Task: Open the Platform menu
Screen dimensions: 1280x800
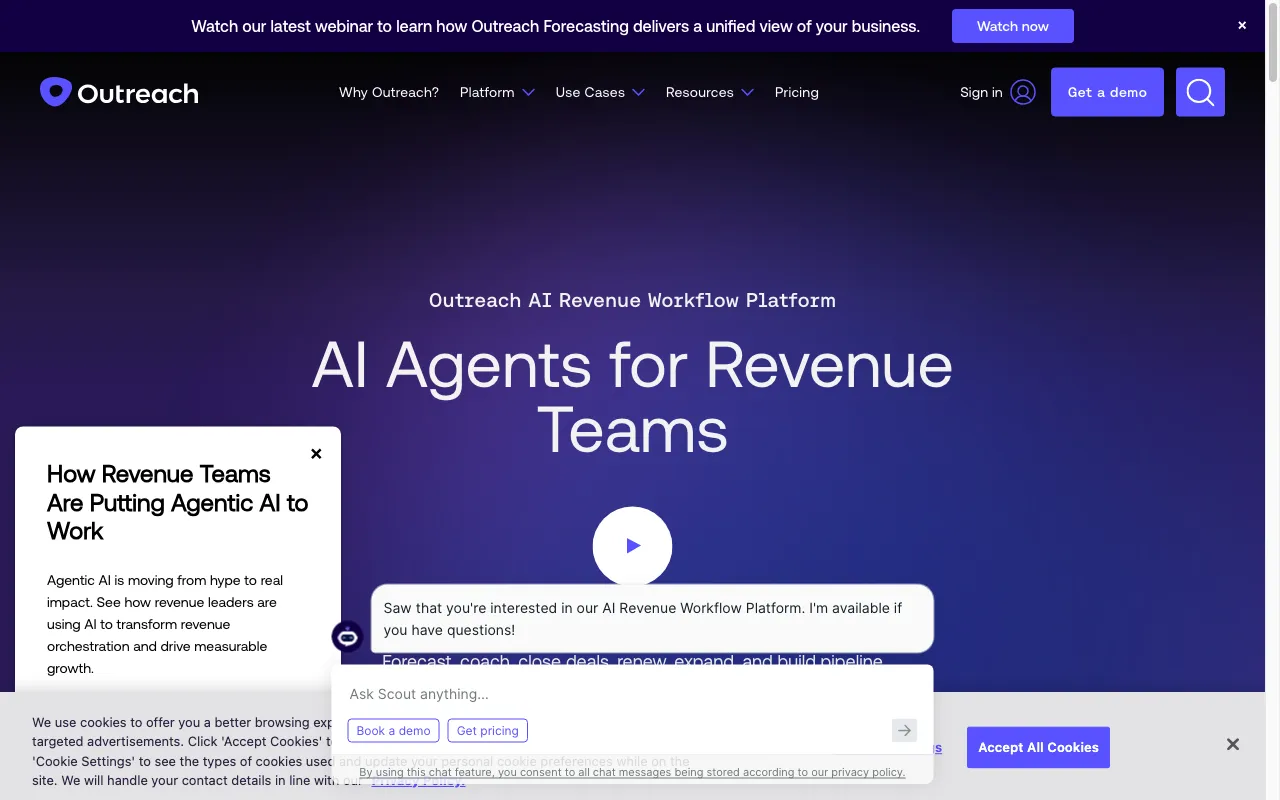Action: [x=487, y=92]
